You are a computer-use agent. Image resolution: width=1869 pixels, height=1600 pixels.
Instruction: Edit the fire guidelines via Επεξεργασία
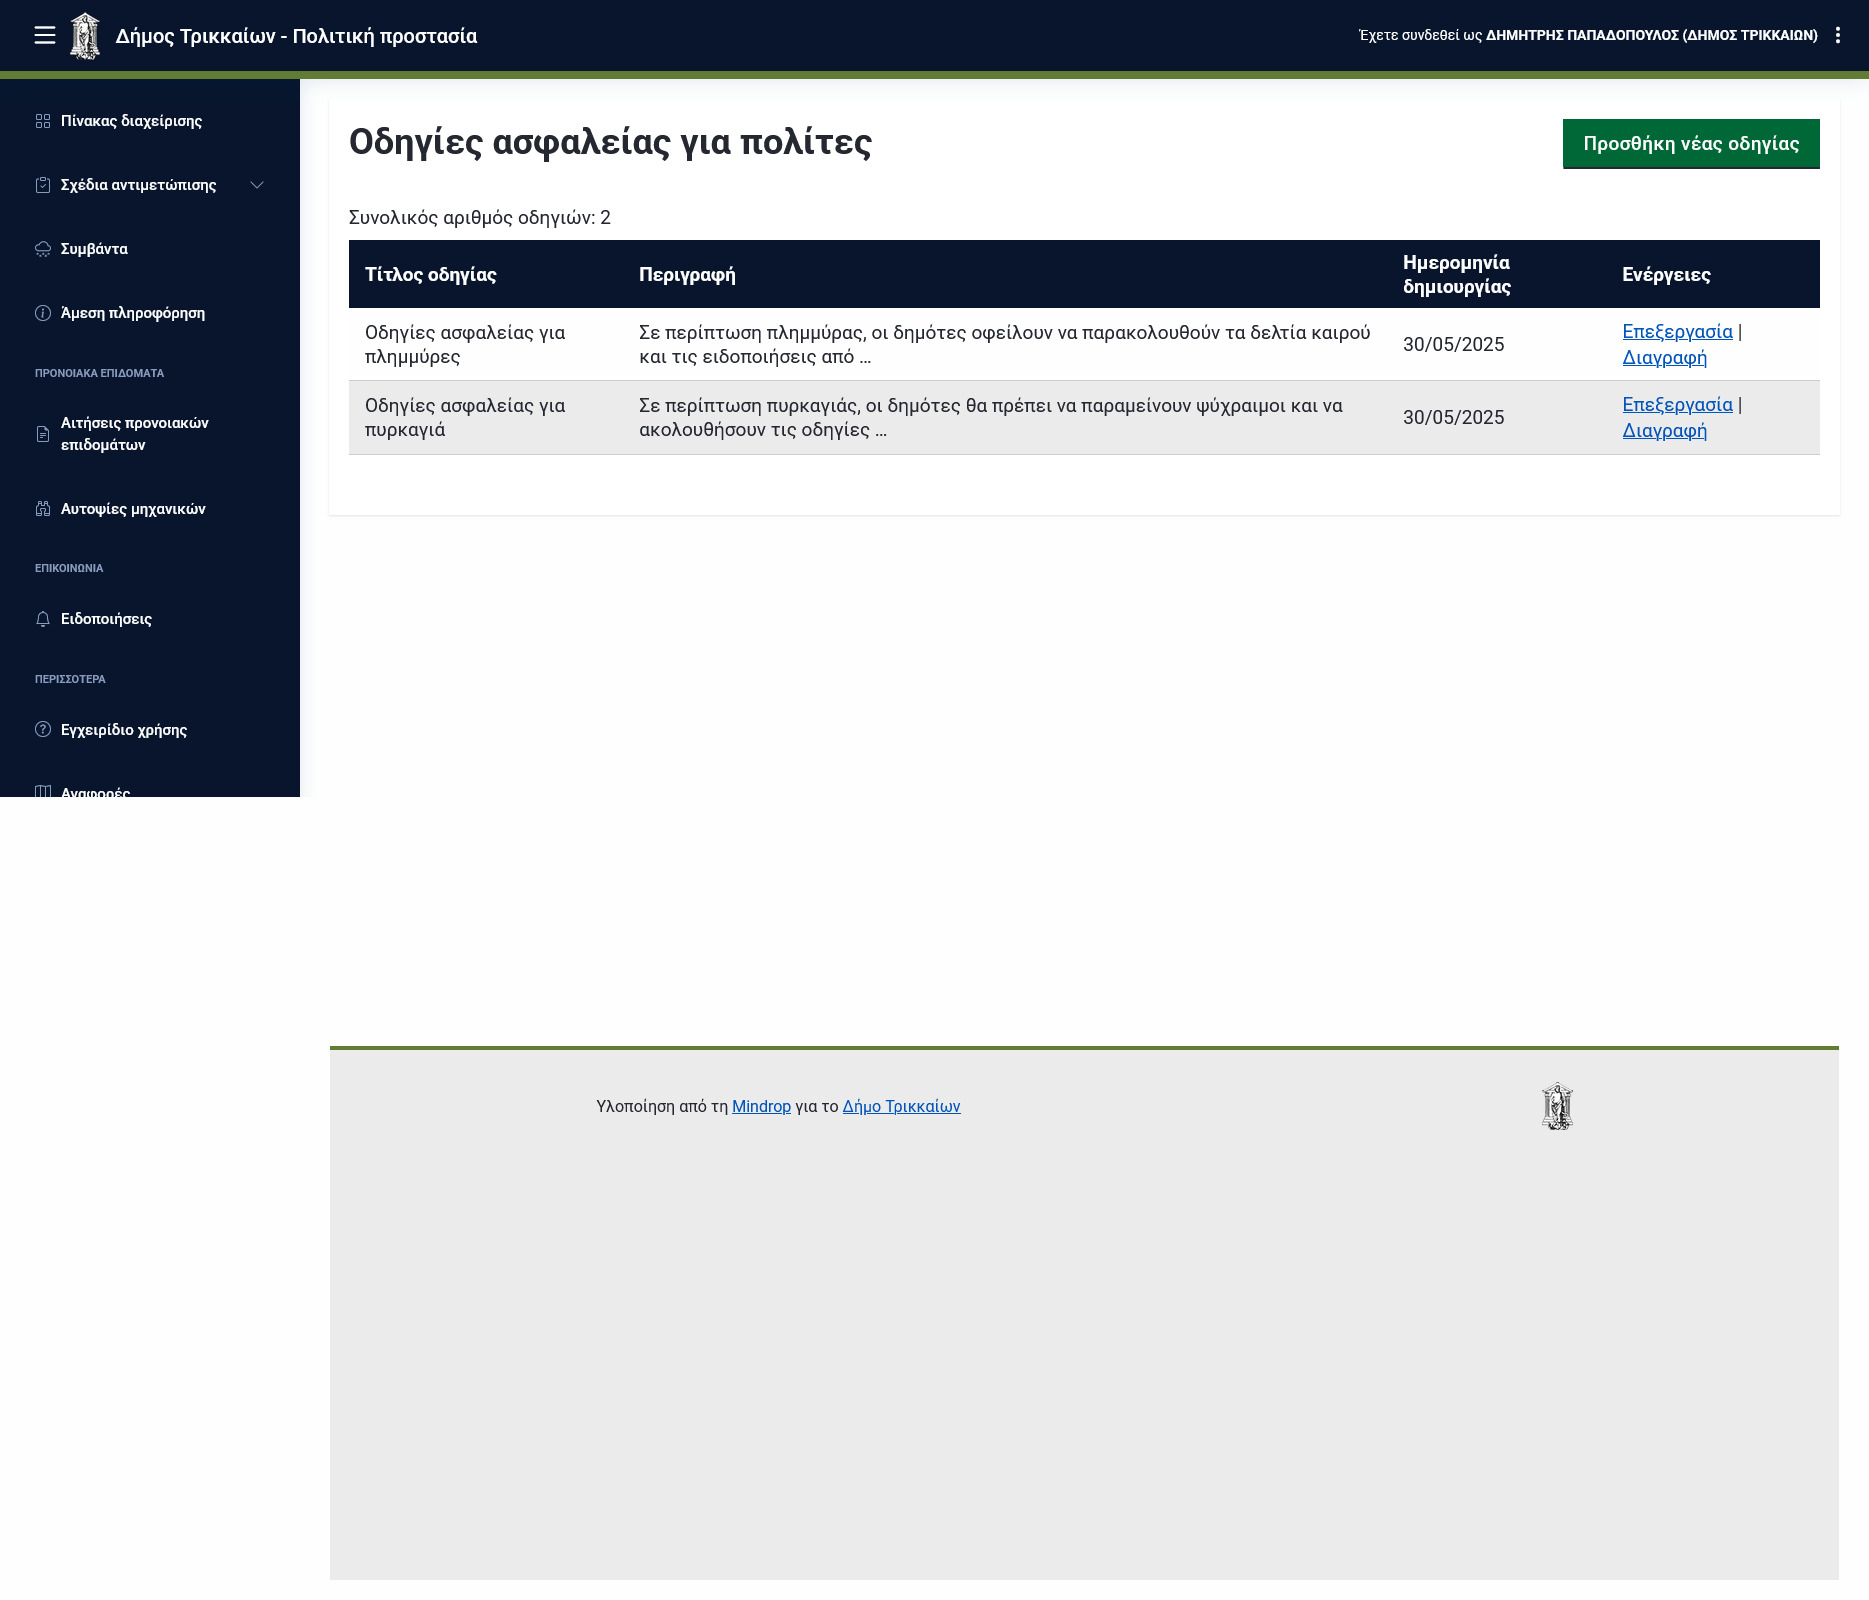[1677, 405]
